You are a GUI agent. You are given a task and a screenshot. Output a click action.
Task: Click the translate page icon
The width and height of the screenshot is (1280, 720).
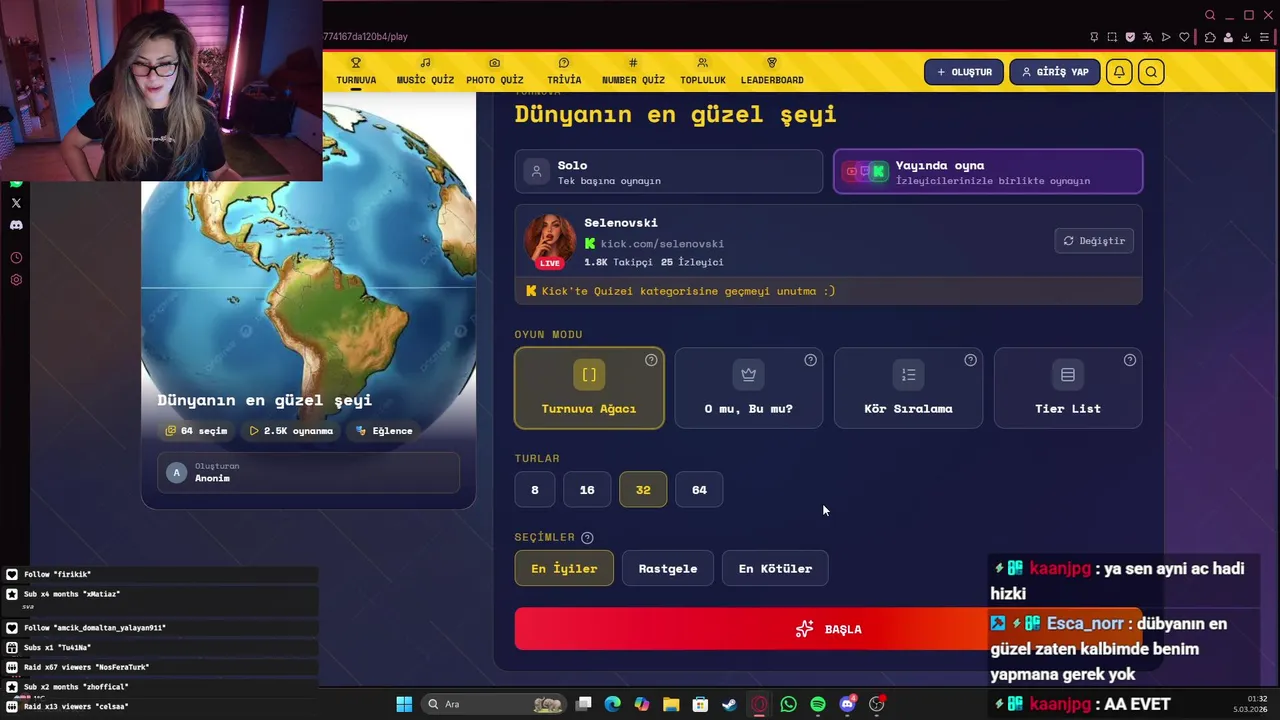1148,37
